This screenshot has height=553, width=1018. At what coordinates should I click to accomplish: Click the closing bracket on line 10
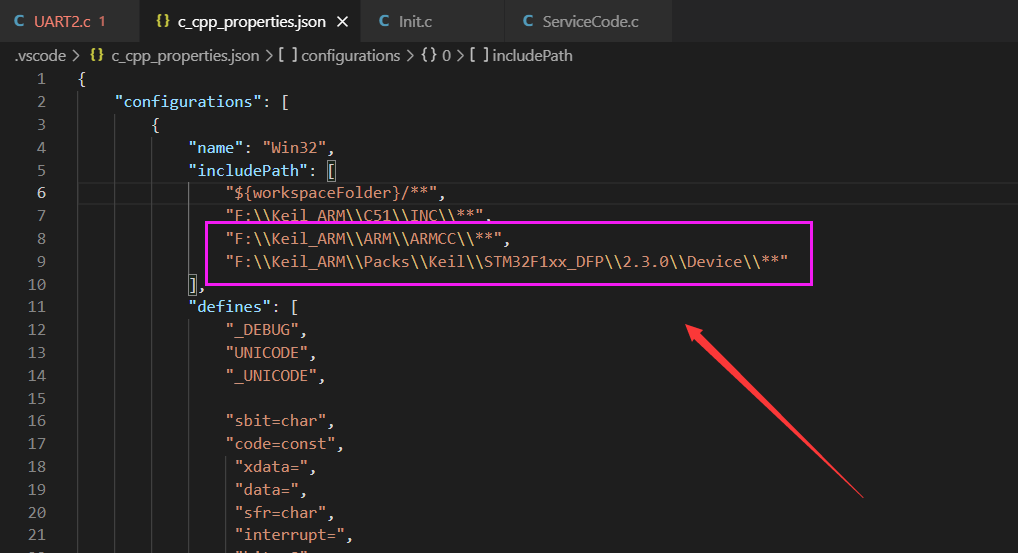[193, 284]
